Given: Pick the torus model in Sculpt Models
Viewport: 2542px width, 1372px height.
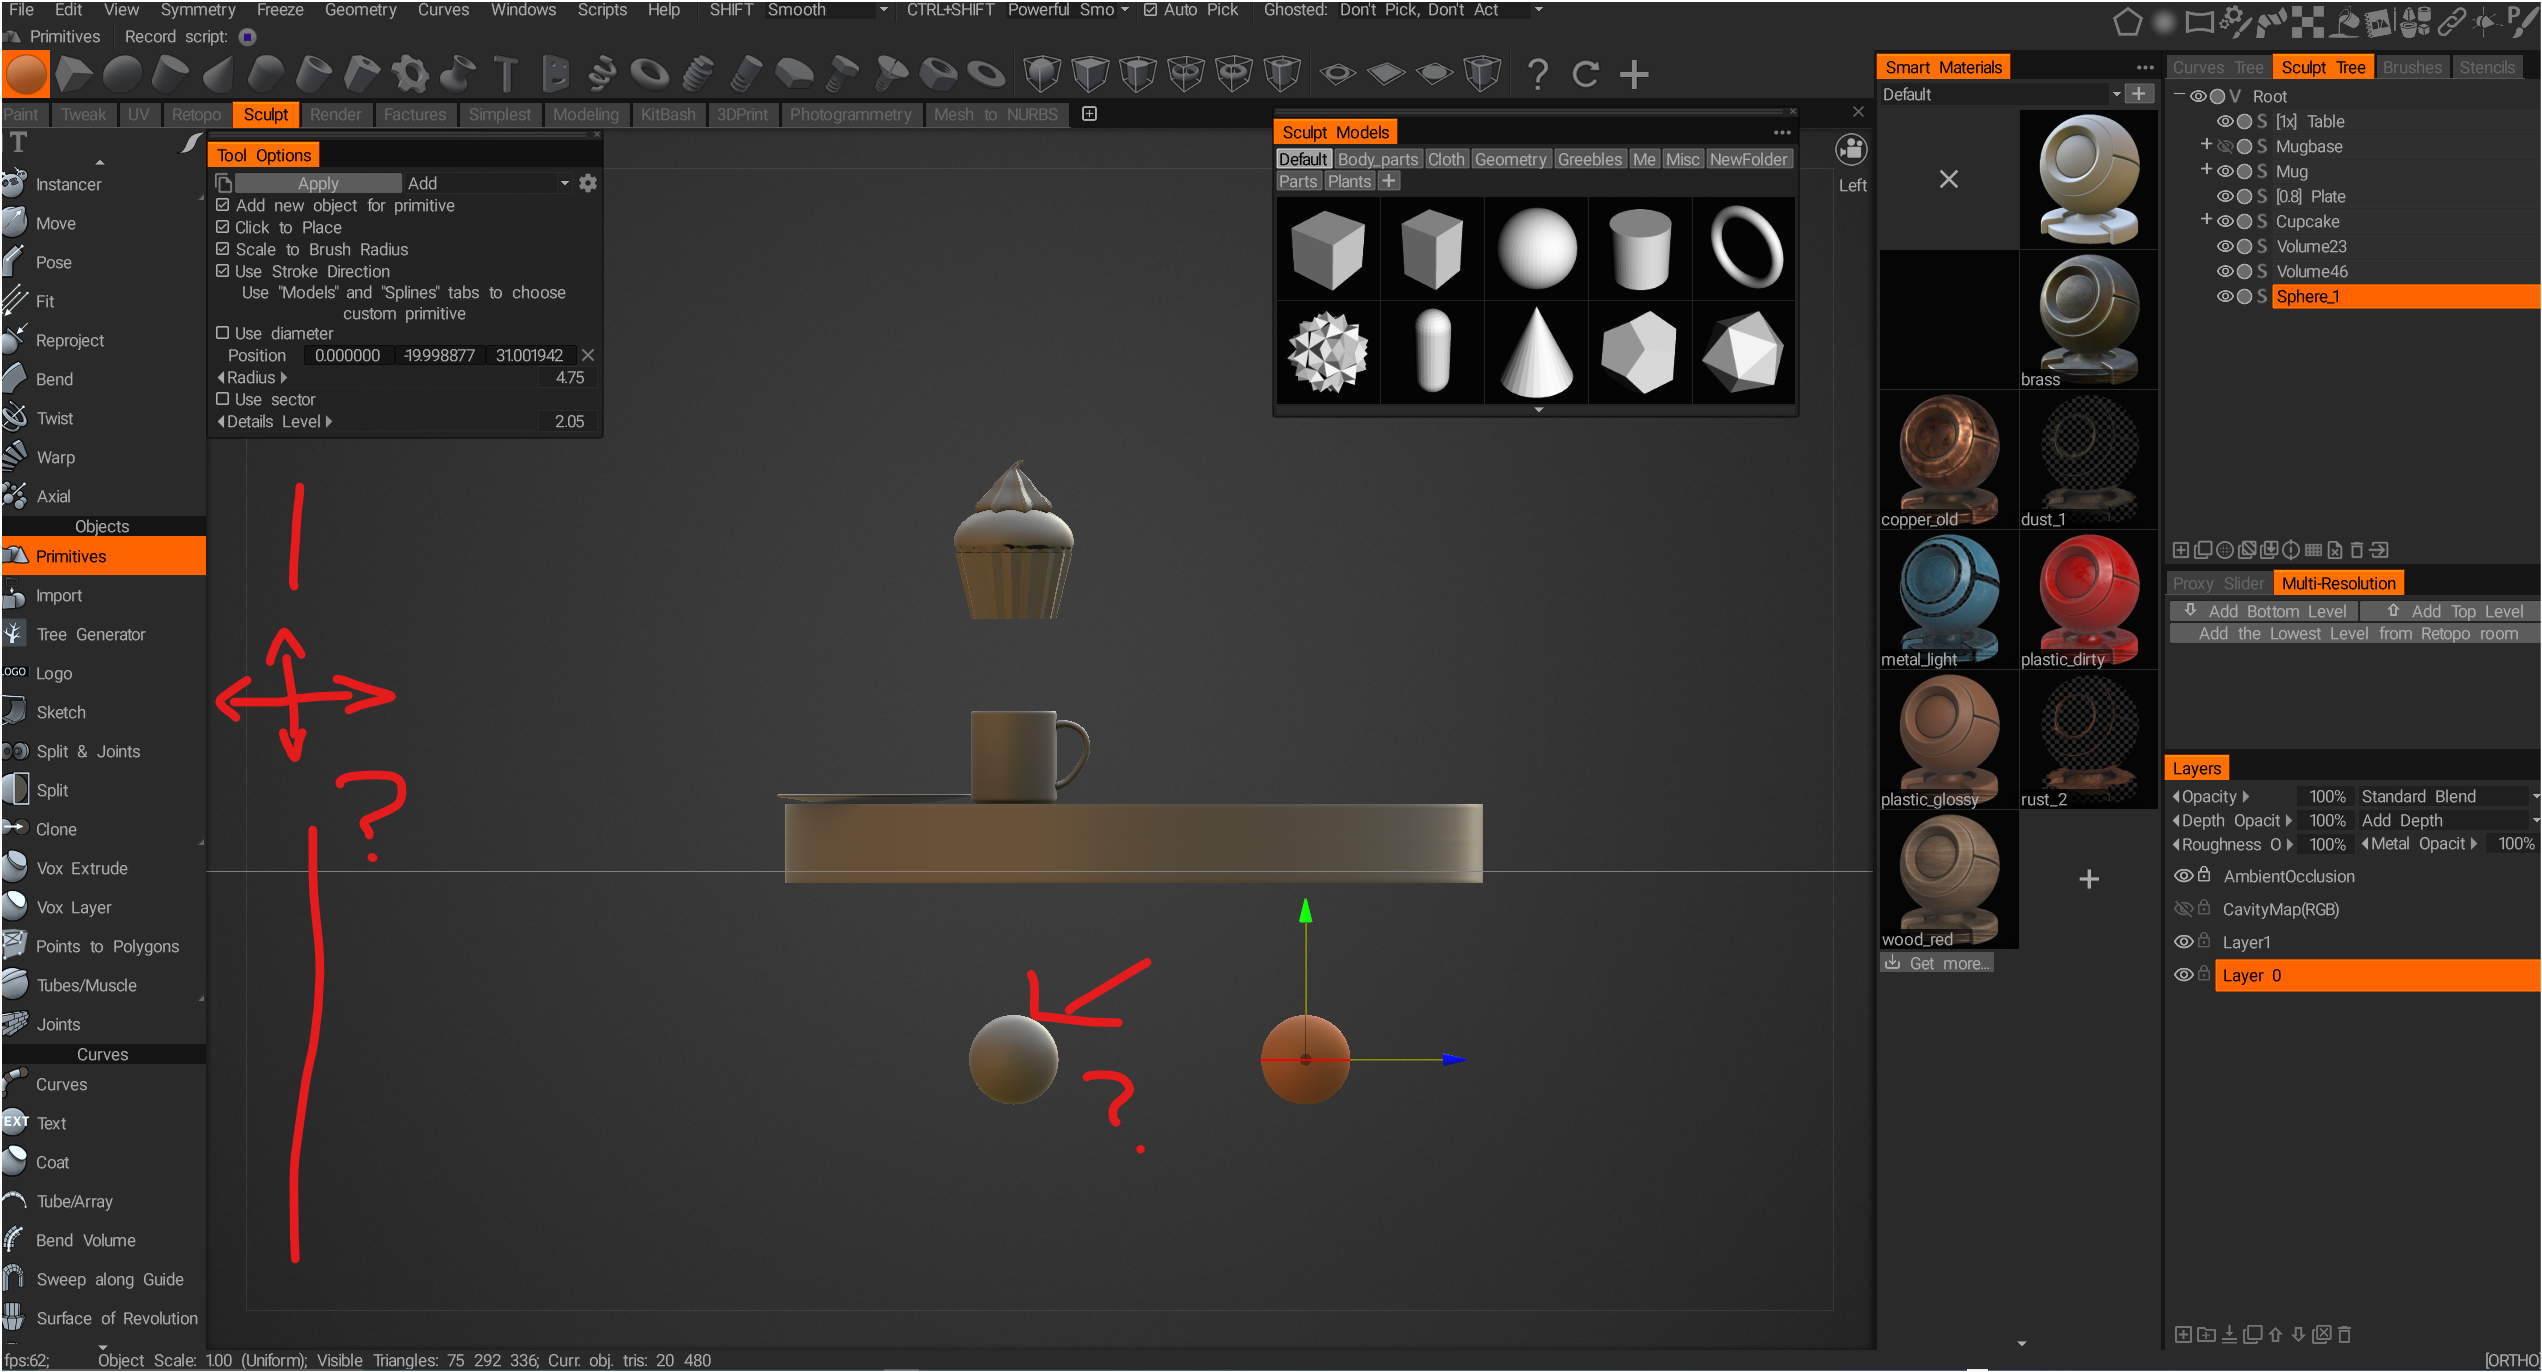Looking at the screenshot, I should 1745,248.
